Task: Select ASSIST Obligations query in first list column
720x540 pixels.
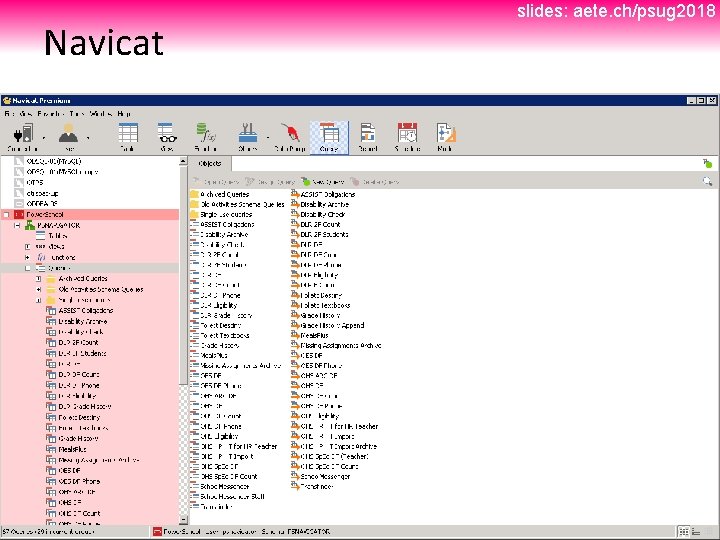Action: pyautogui.click(x=222, y=225)
